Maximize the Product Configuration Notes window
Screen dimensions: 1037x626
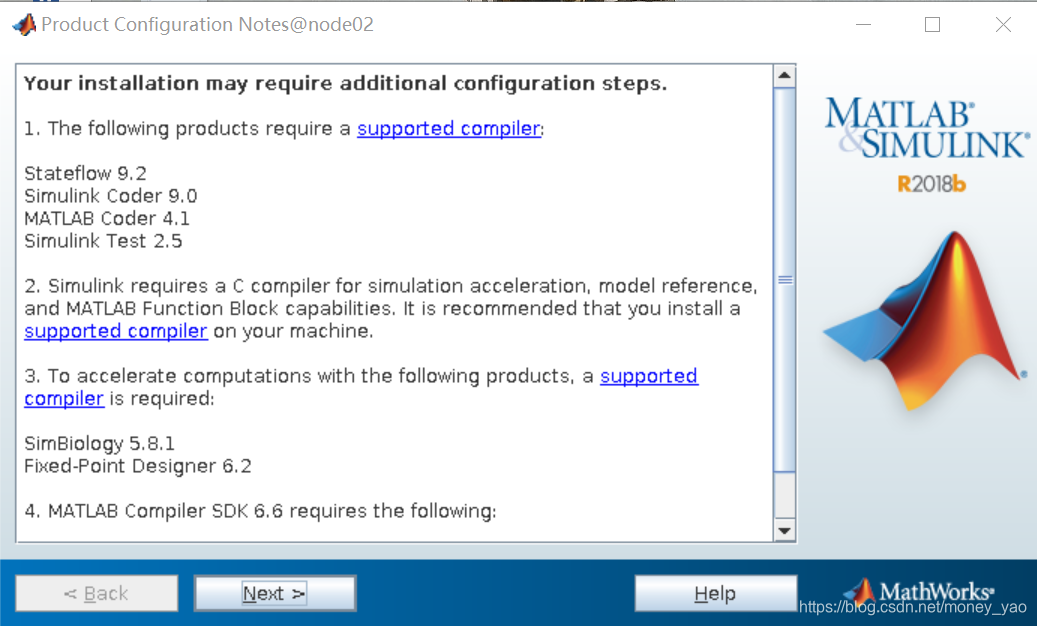[x=933, y=25]
